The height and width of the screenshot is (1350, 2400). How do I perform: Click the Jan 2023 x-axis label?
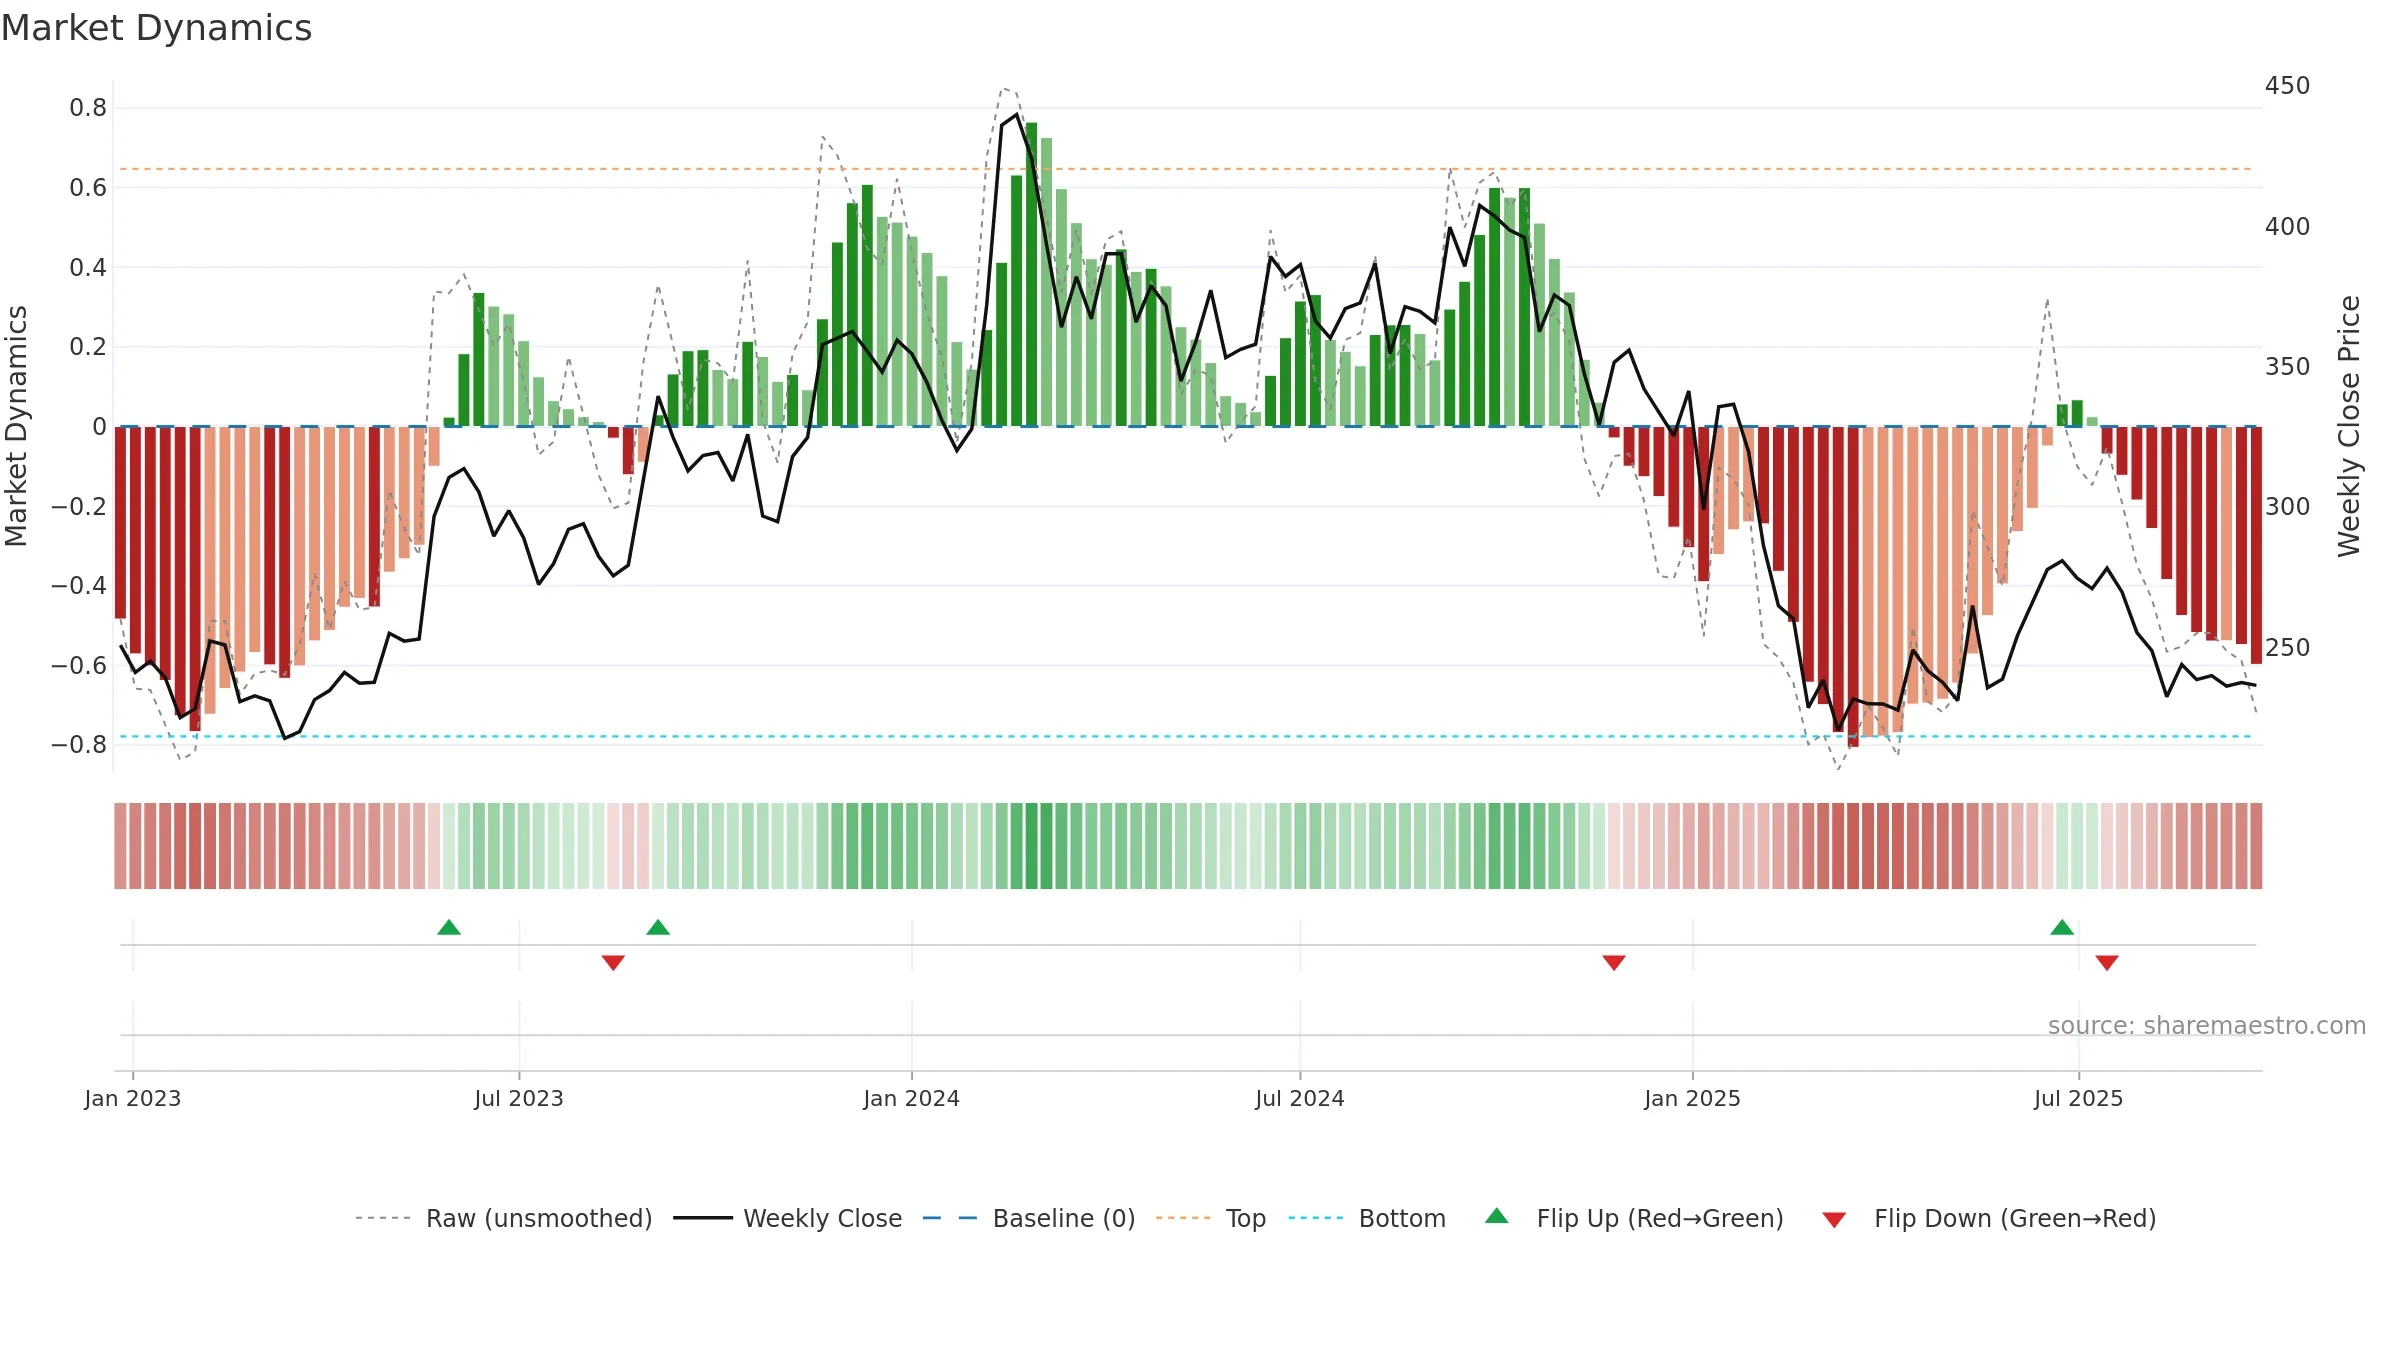(133, 1098)
